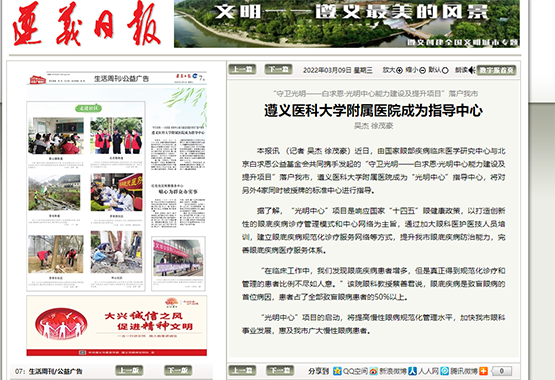Go to previous page with 上一版 button

point(129,370)
